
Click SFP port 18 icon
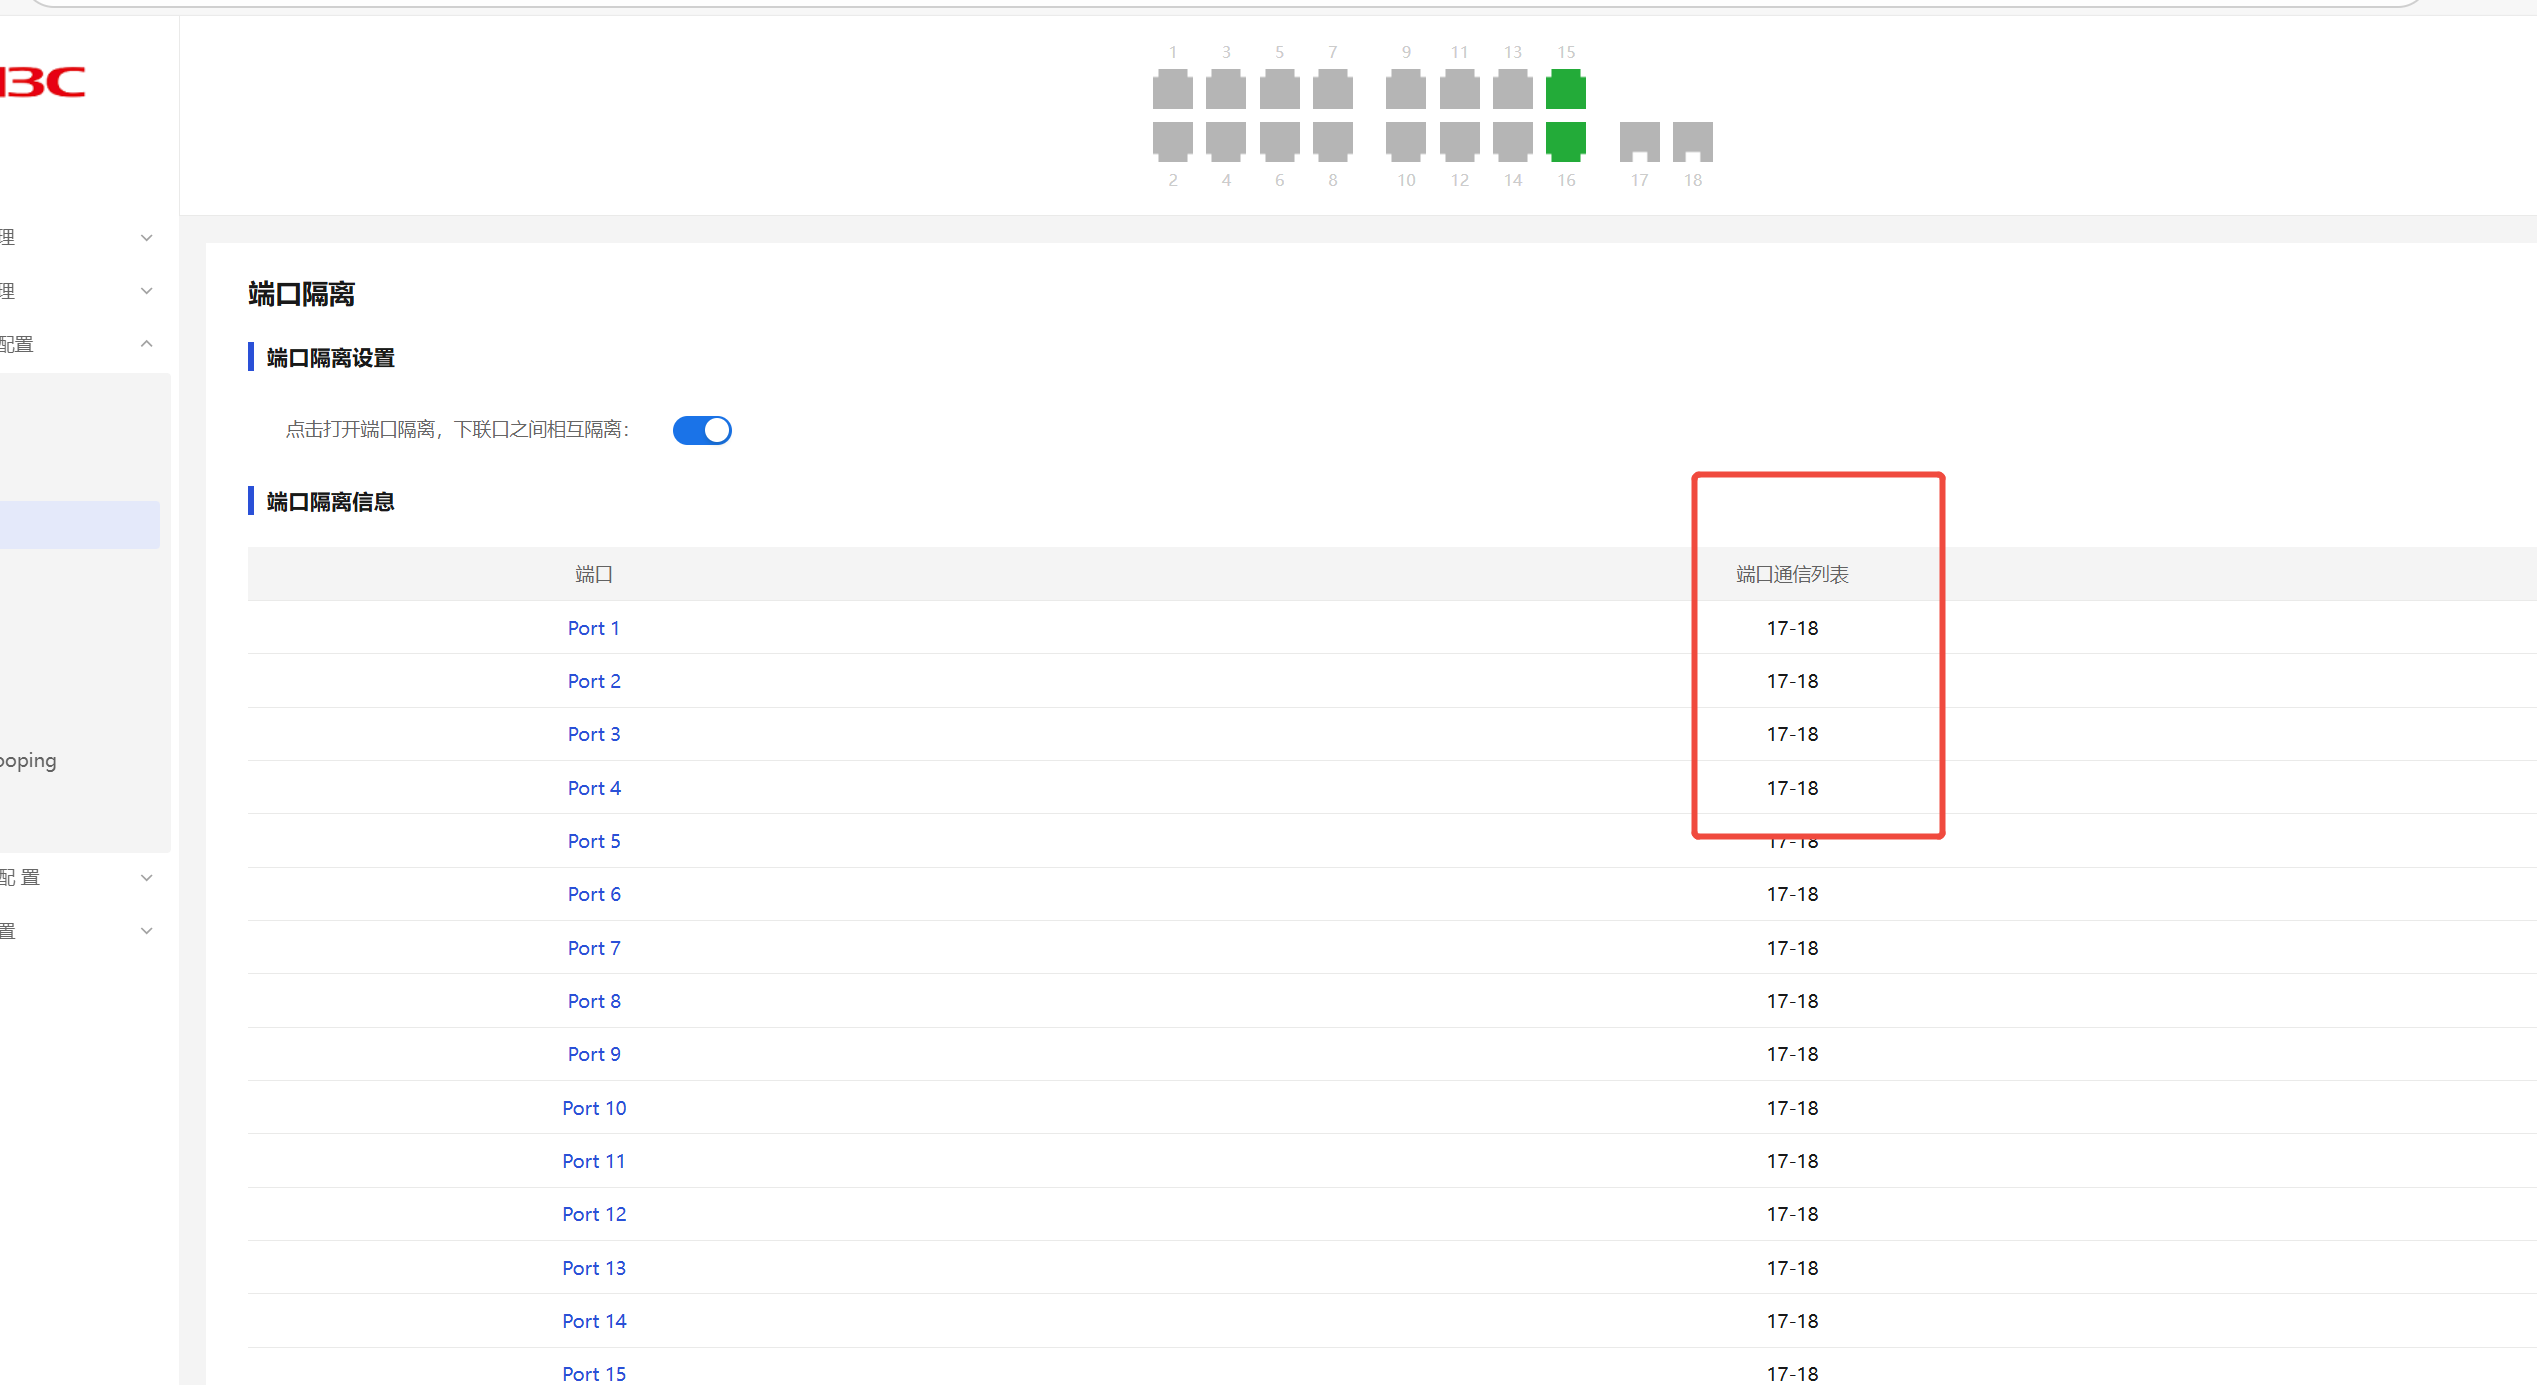[1692, 141]
